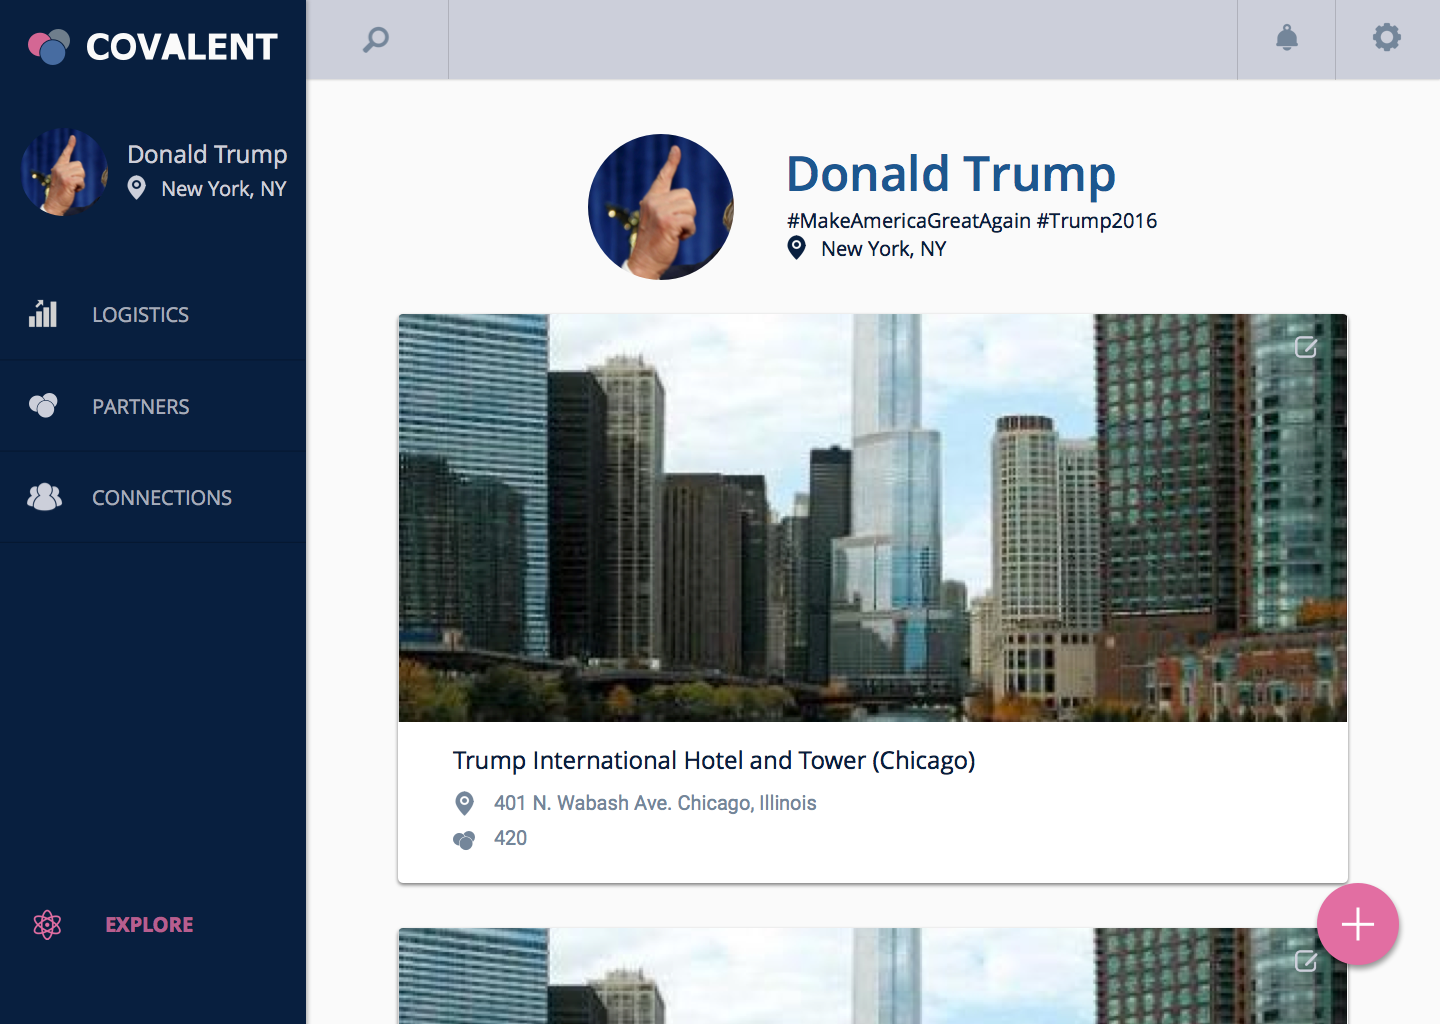The height and width of the screenshot is (1024, 1440).
Task: Click the top search bar field
Action: [842, 39]
